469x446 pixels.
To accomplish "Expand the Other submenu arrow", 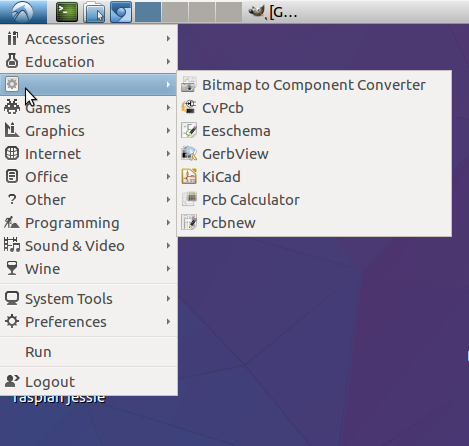I will [x=168, y=200].
